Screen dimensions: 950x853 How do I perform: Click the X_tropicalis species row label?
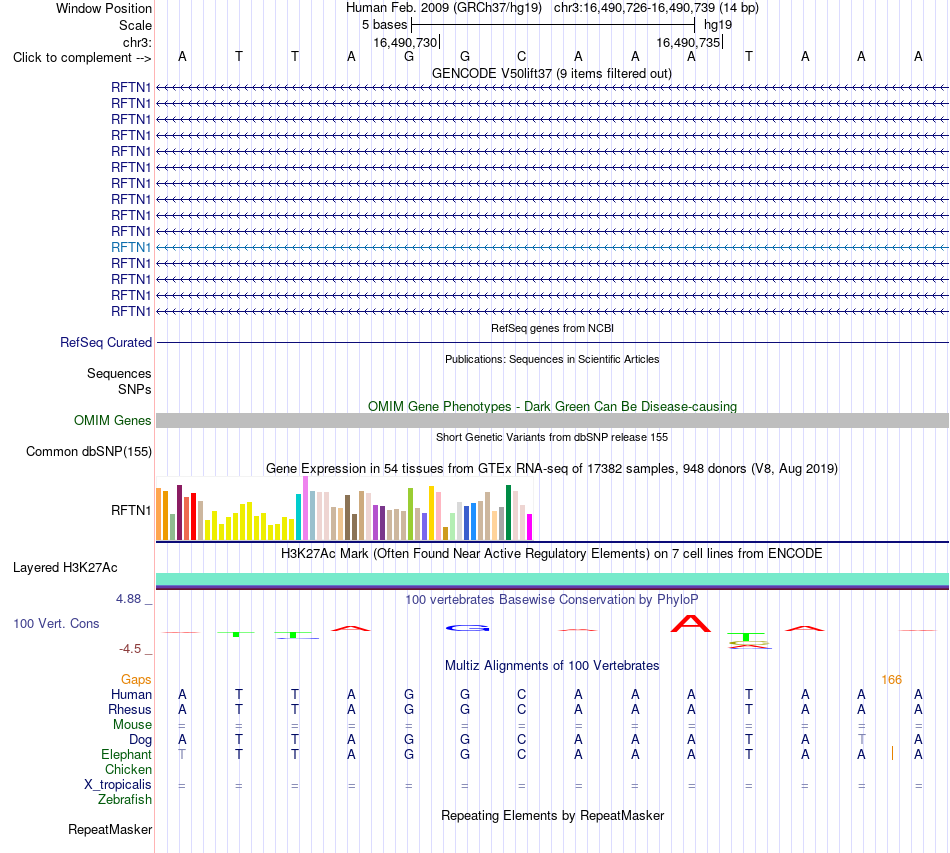tap(118, 785)
